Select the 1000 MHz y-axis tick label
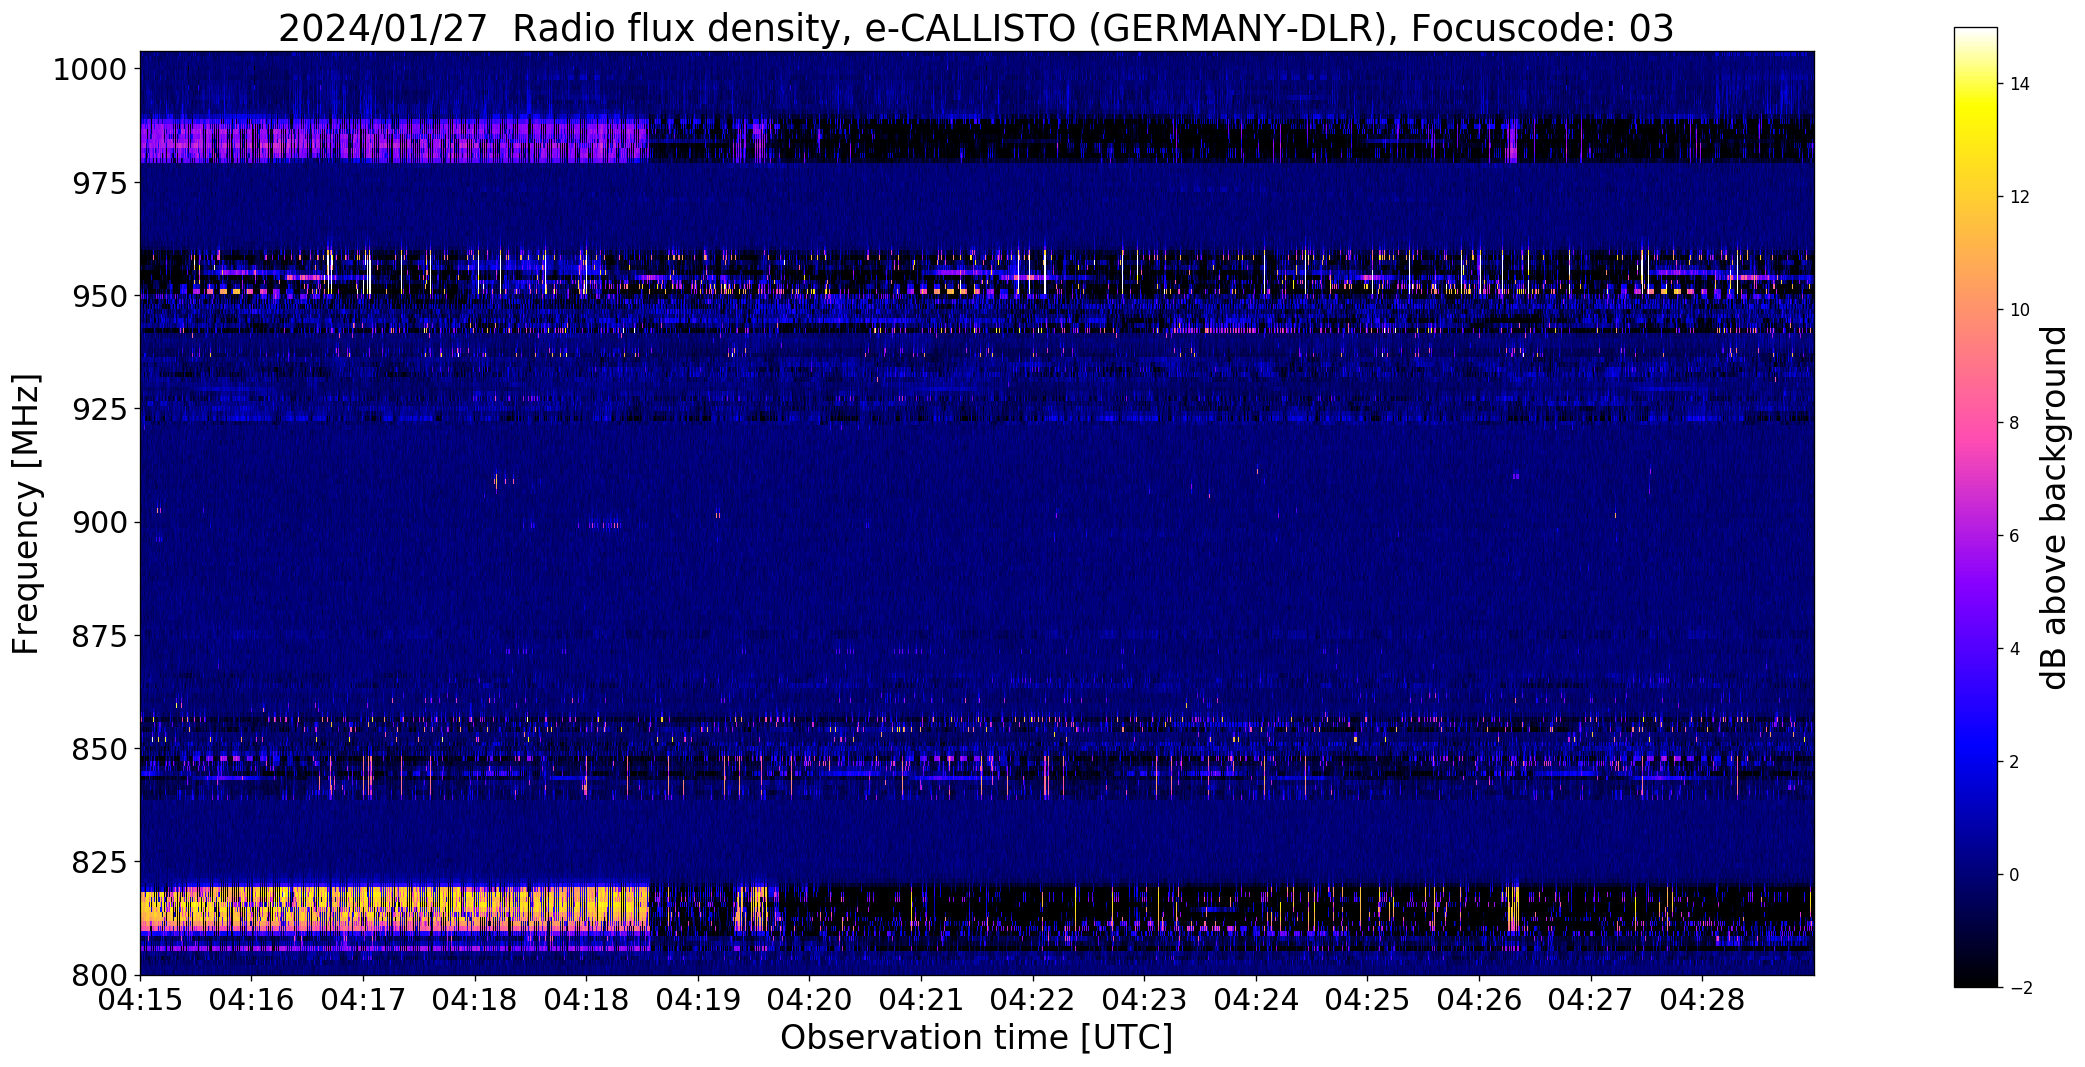Viewport: 2085px width, 1067px height. [90, 70]
